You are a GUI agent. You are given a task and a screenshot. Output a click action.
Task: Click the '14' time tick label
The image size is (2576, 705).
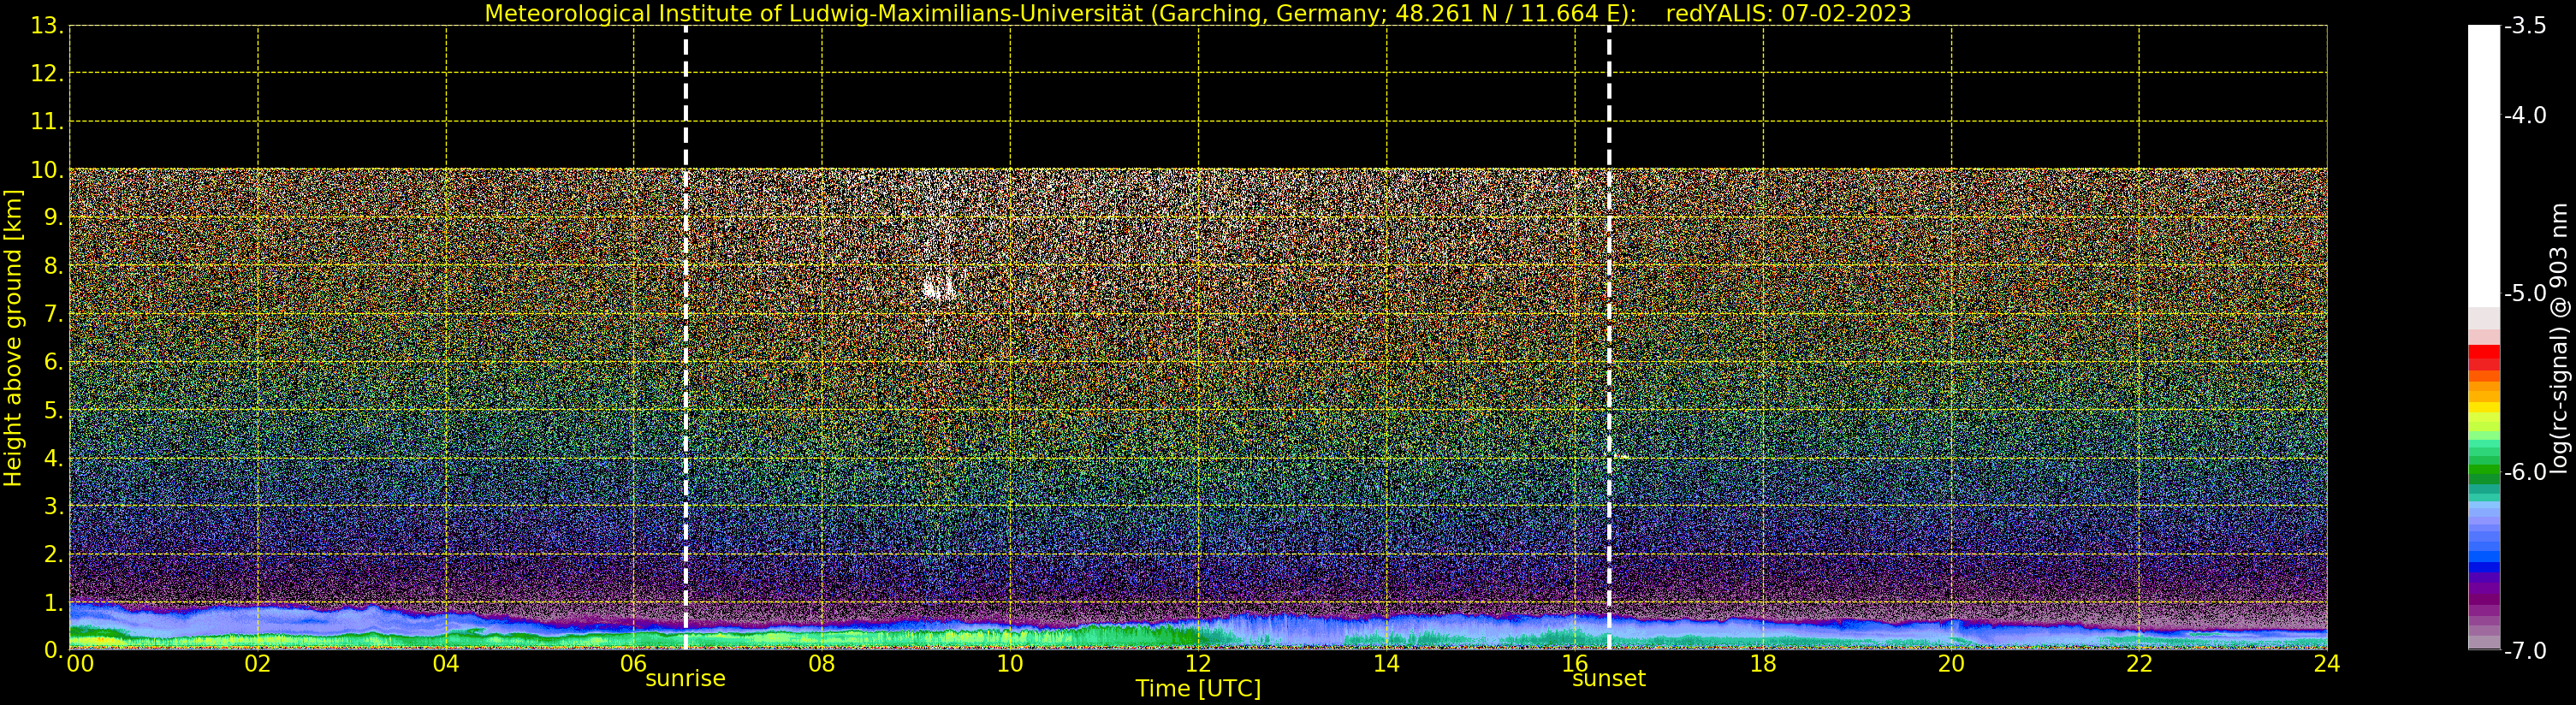pyautogui.click(x=1386, y=664)
